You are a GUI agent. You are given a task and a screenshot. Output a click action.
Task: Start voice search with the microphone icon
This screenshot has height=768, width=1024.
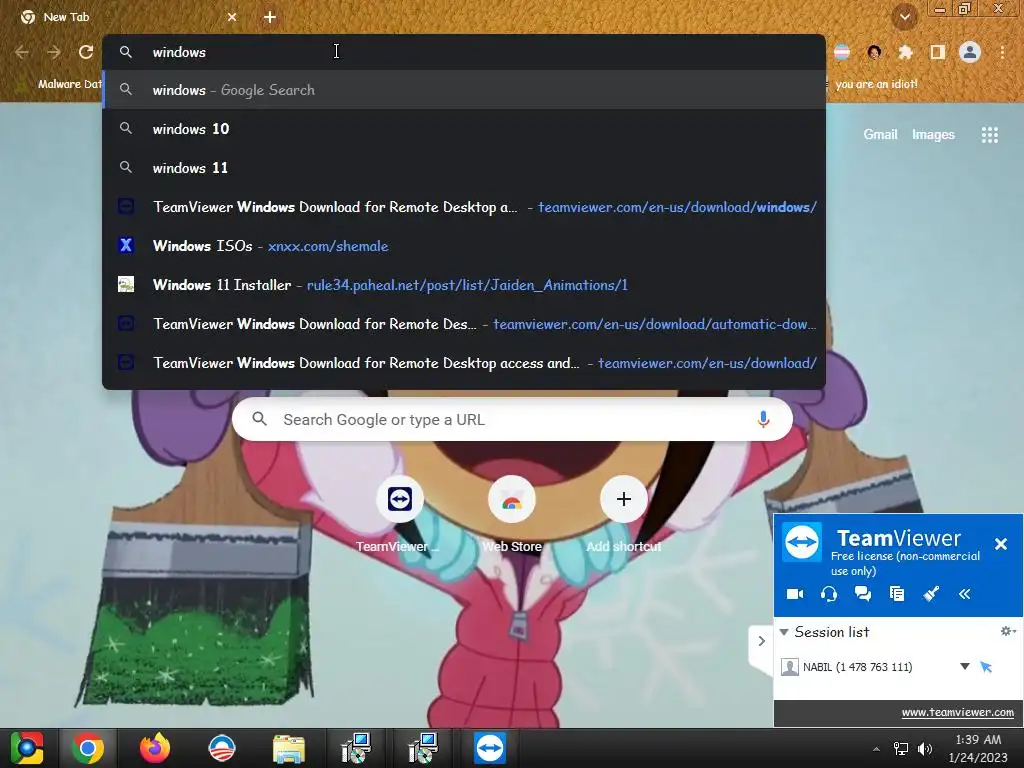coord(763,419)
